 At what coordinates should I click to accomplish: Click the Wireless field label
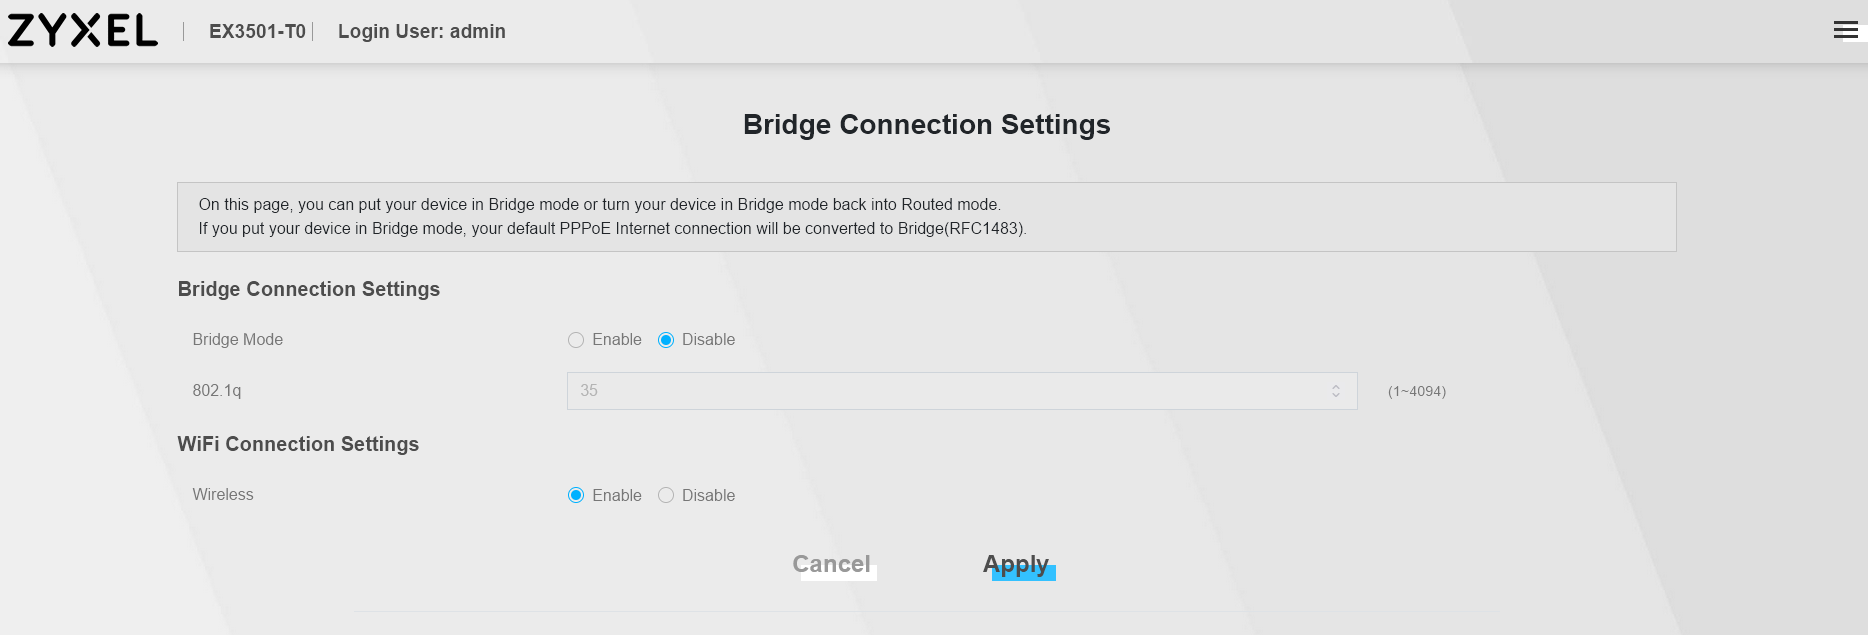click(x=222, y=495)
